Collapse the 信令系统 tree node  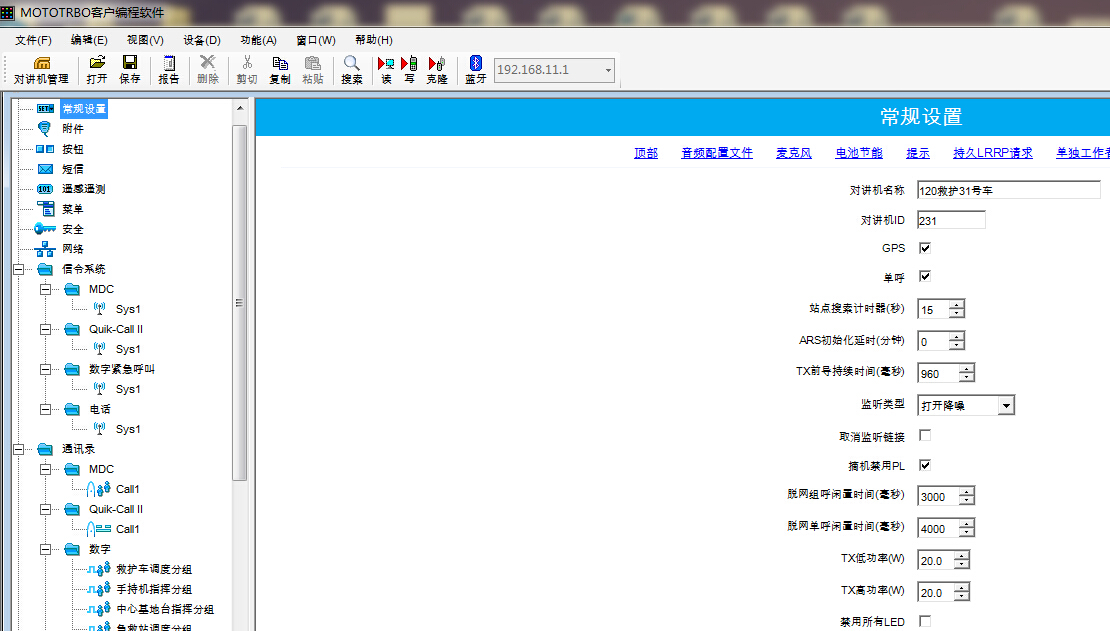[x=19, y=269]
